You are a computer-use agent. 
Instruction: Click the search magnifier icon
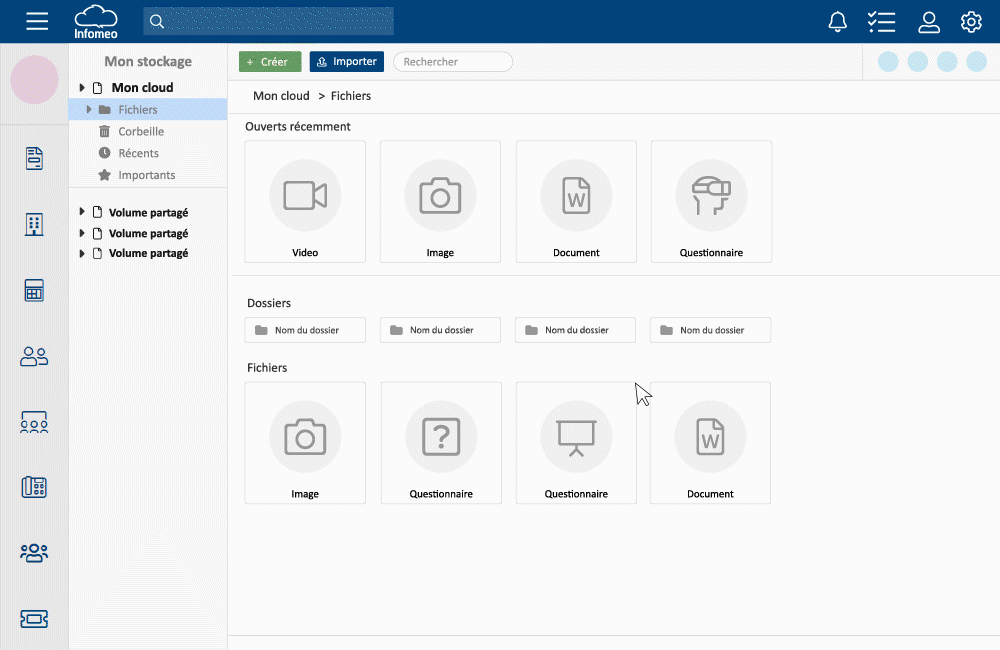coord(157,22)
